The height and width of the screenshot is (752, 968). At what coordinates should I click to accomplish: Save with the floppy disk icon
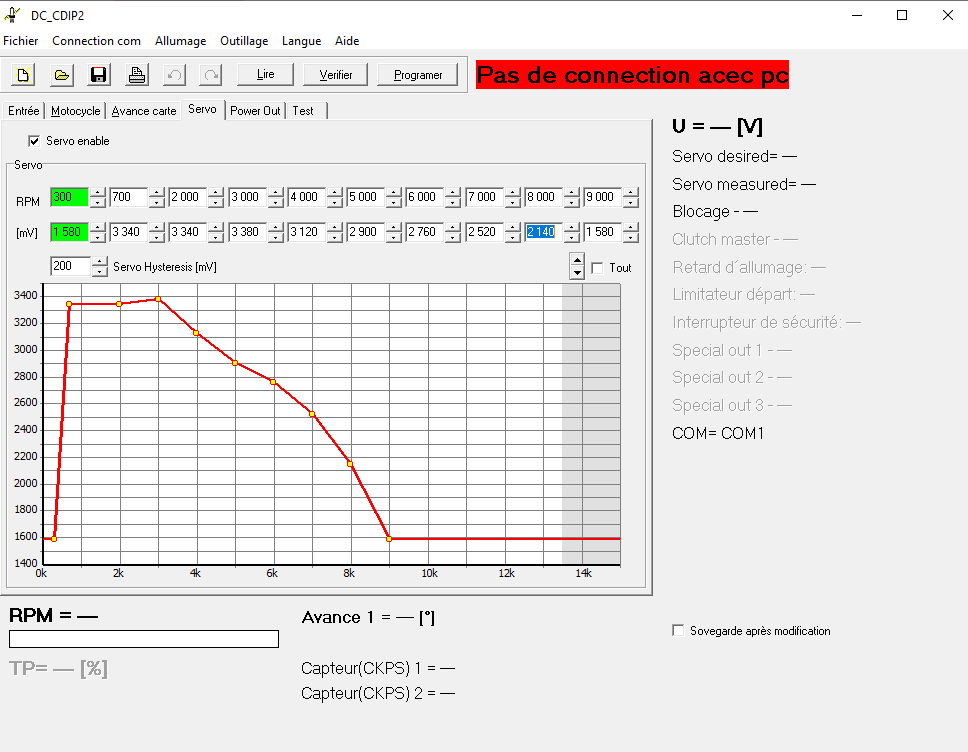[x=99, y=75]
